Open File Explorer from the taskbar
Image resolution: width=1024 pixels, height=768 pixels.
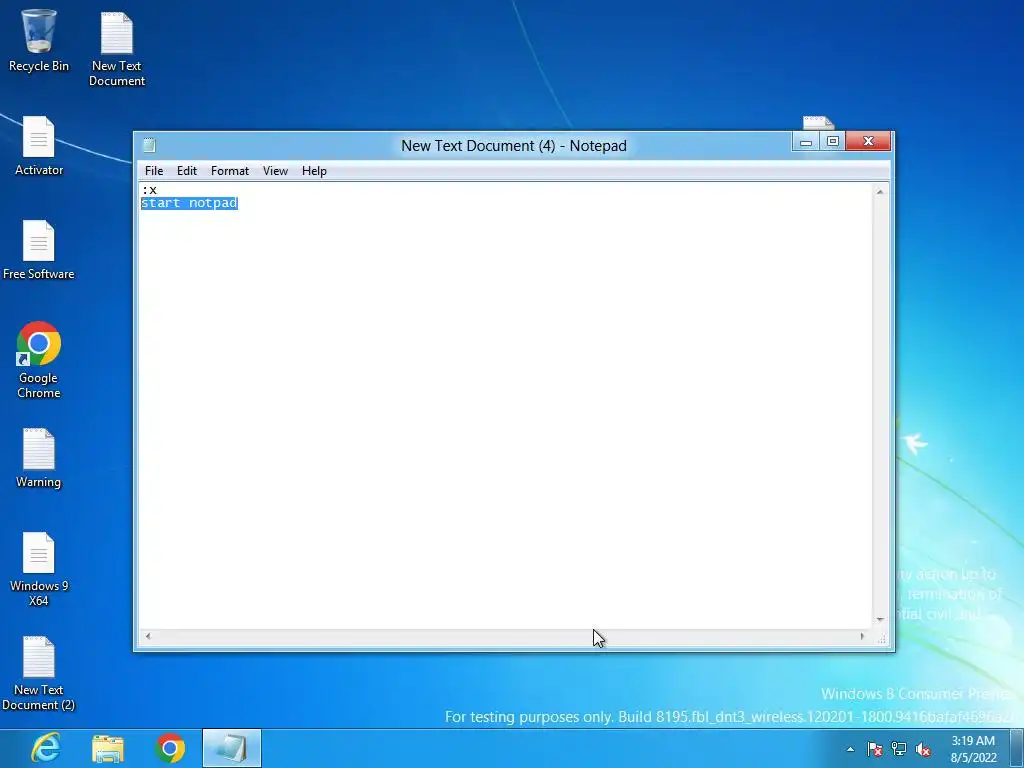click(108, 748)
